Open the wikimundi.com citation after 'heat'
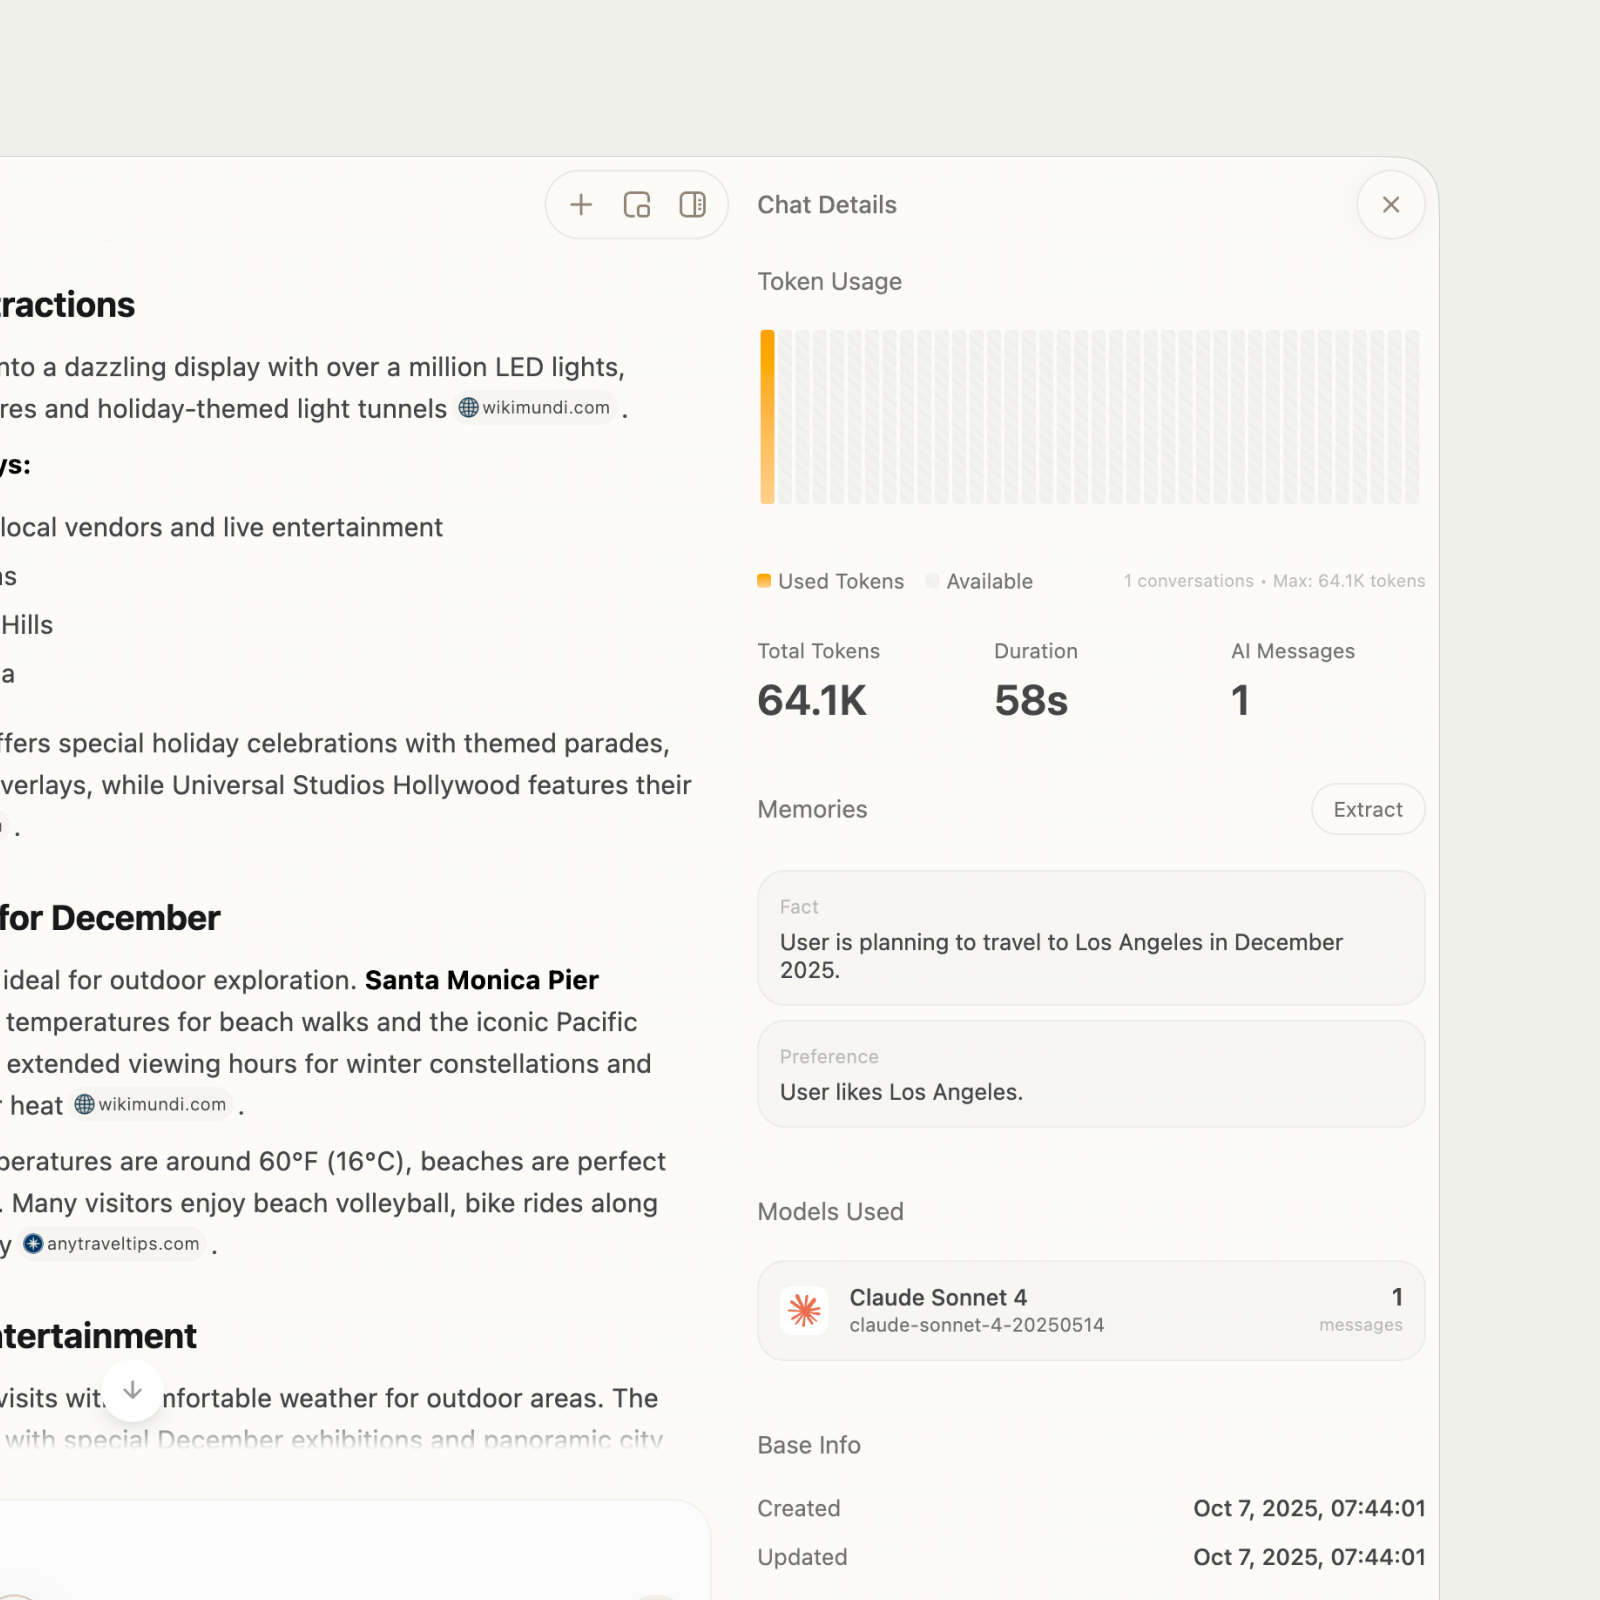 click(x=152, y=1105)
